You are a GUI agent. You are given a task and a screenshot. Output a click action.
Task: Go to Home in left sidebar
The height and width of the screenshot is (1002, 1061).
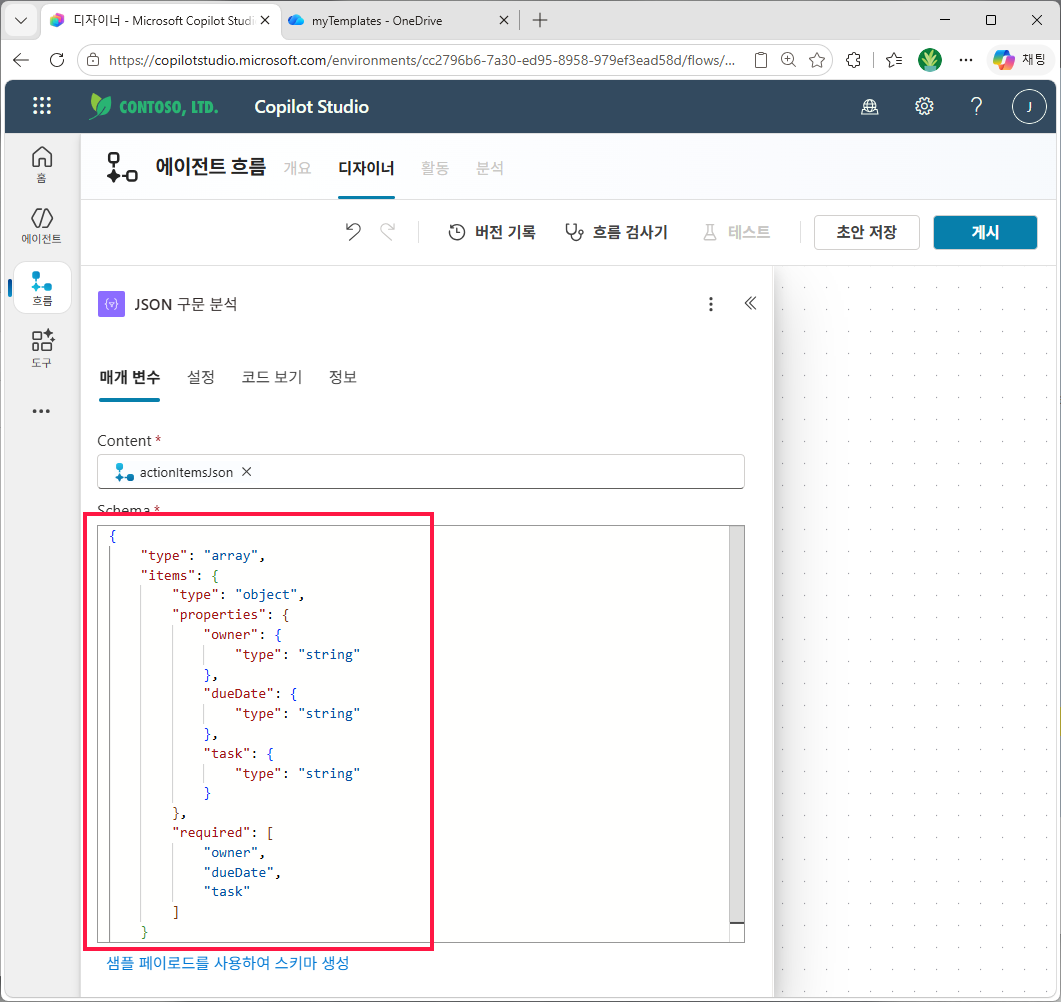41,164
